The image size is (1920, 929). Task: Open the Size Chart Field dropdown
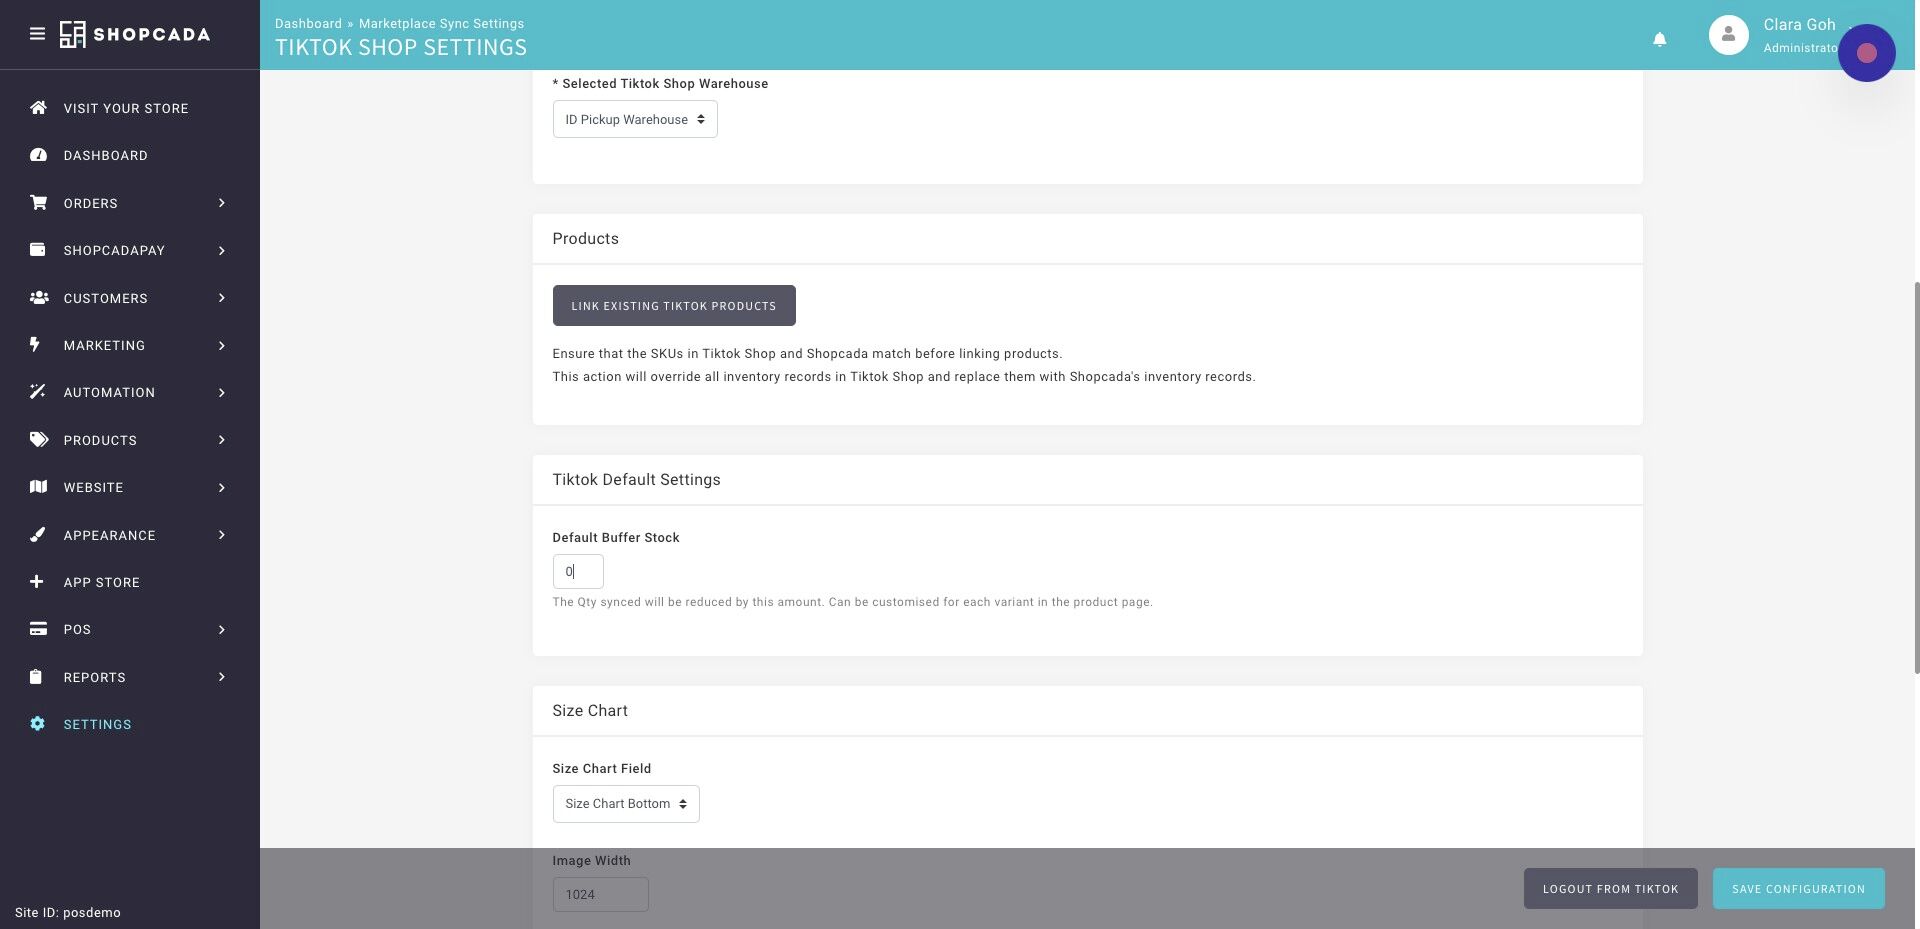pyautogui.click(x=626, y=804)
